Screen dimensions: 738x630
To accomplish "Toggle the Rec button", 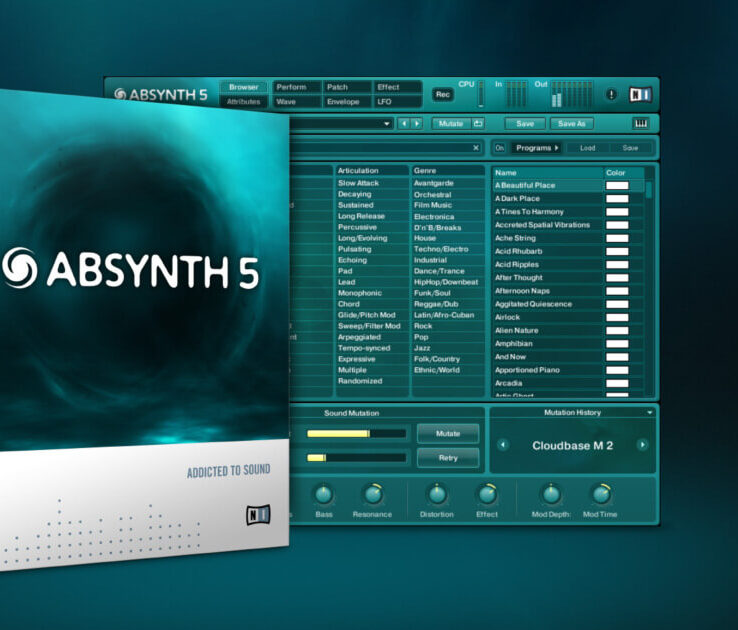I will click(x=442, y=95).
